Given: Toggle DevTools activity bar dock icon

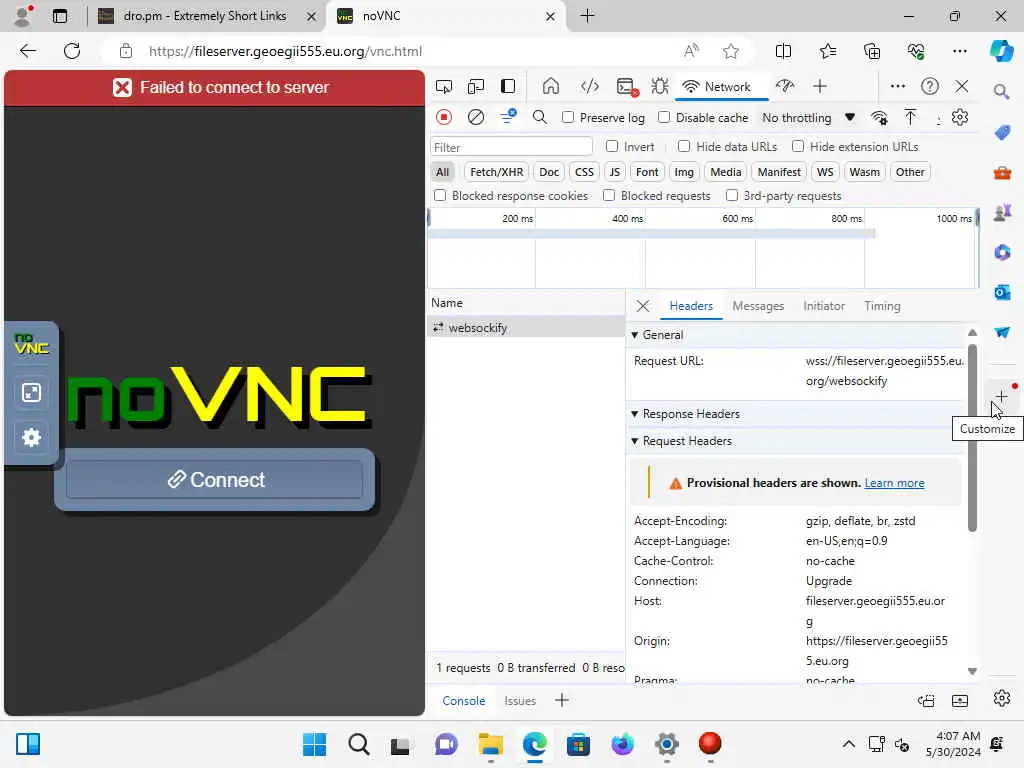Looking at the screenshot, I should tap(508, 87).
